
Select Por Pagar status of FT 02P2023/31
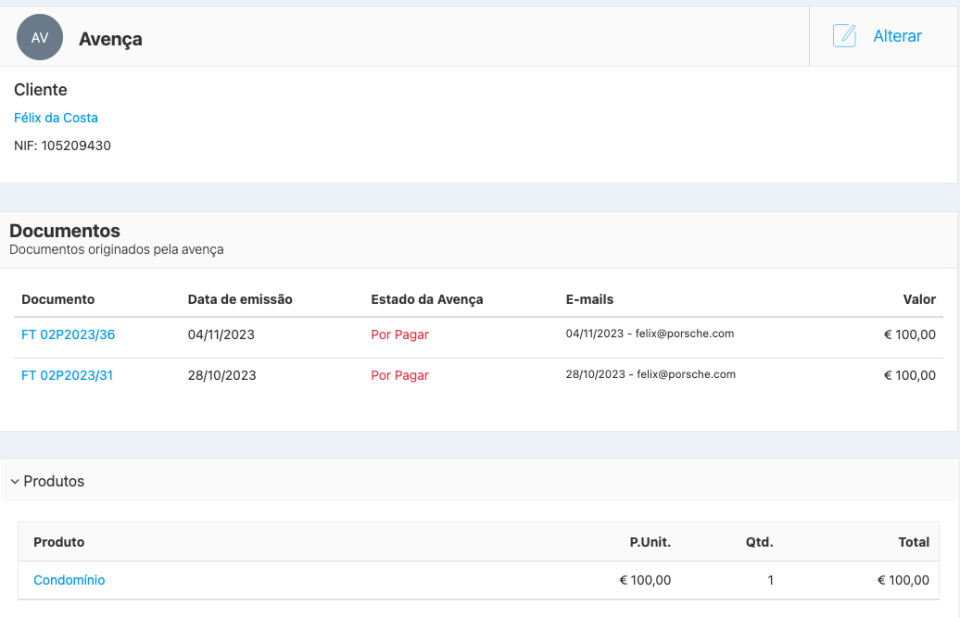(400, 376)
